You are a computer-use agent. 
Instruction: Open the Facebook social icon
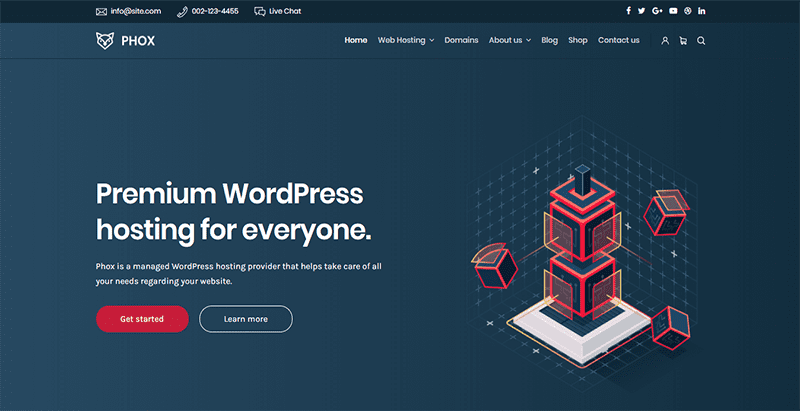[629, 11]
